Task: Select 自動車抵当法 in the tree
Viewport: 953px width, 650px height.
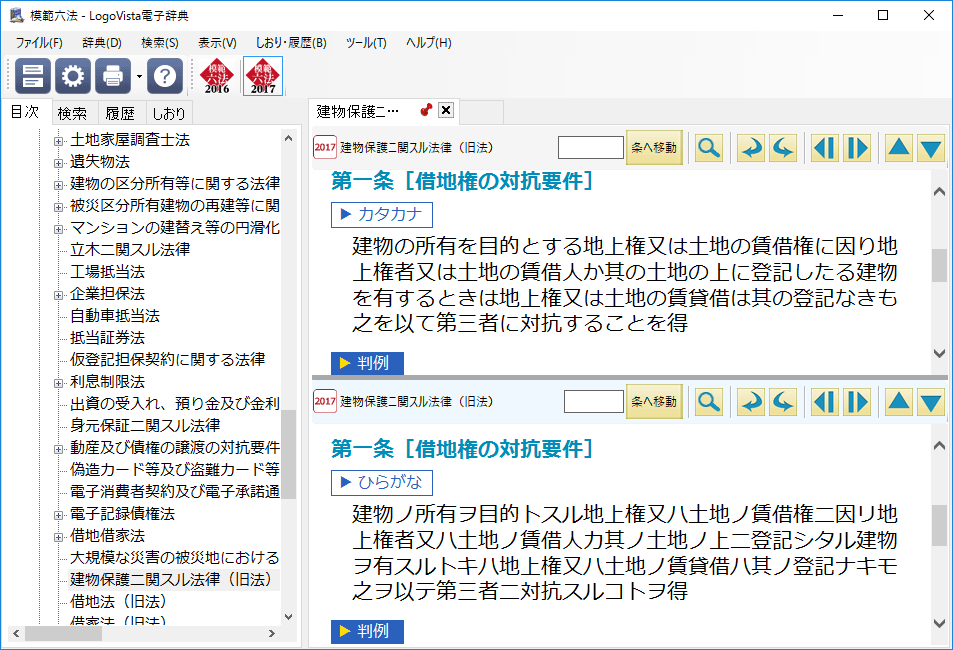Action: [x=114, y=316]
